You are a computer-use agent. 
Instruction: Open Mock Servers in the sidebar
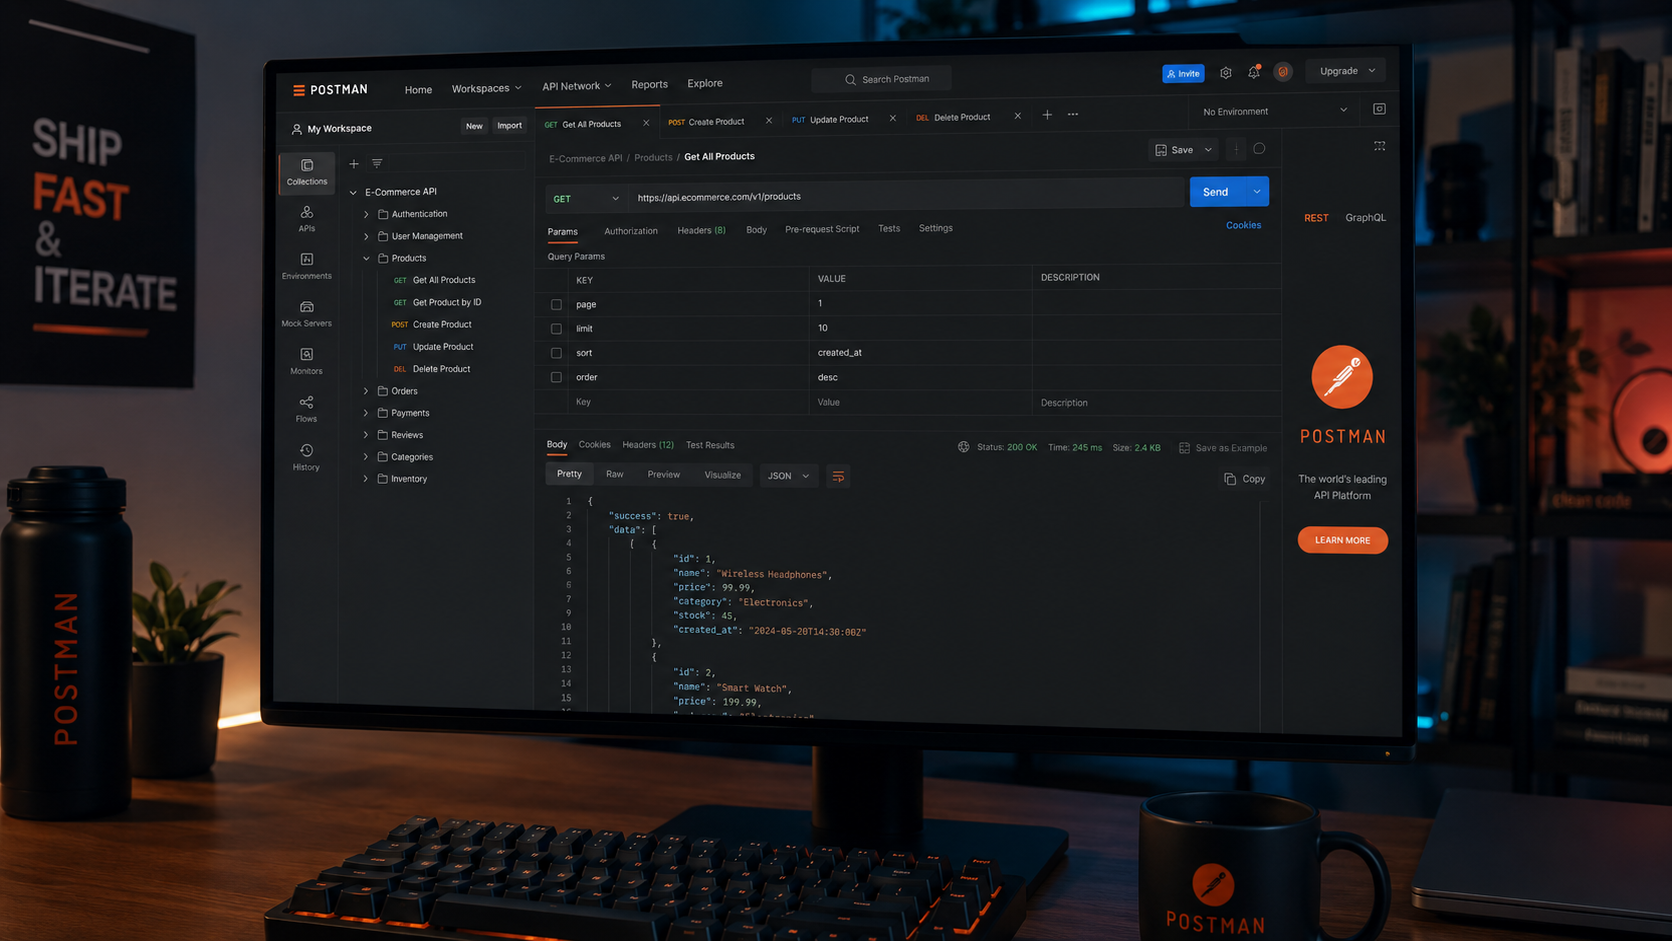[307, 313]
